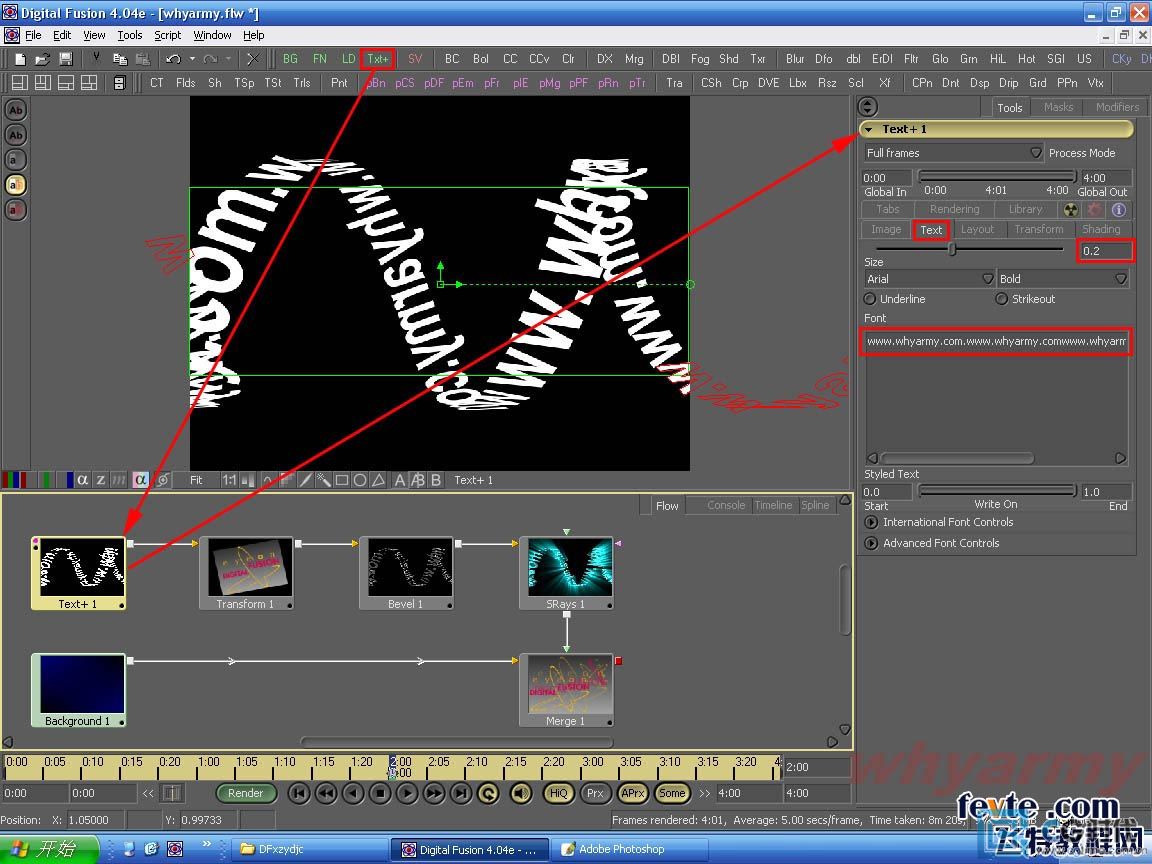1152x864 pixels.
Task: Click the Console tab button
Action: point(726,505)
